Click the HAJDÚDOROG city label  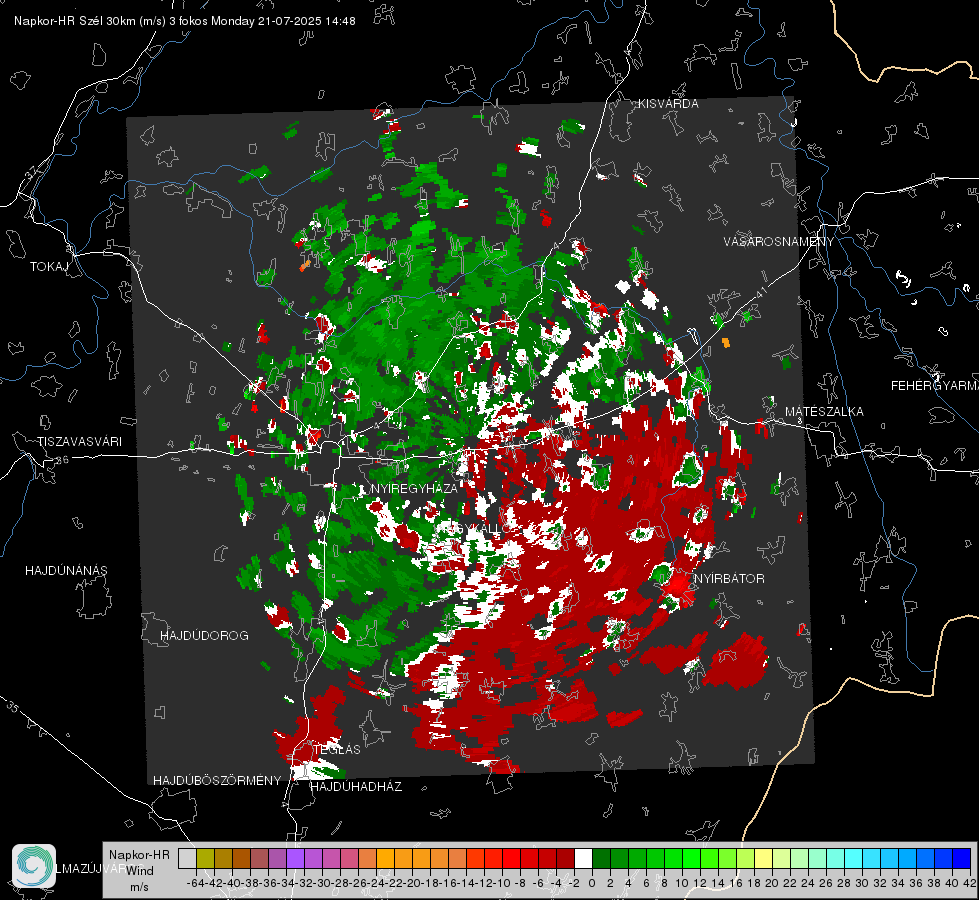pyautogui.click(x=204, y=636)
